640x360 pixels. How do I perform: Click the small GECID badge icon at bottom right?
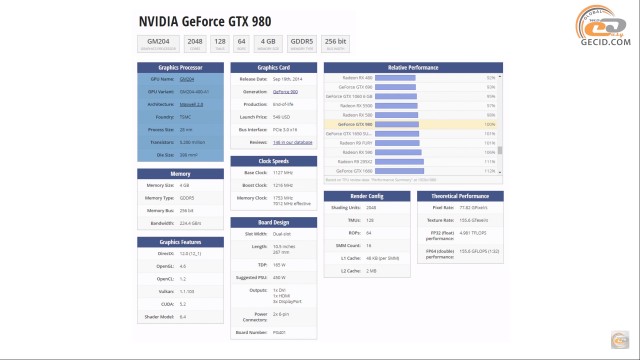pyautogui.click(x=620, y=340)
